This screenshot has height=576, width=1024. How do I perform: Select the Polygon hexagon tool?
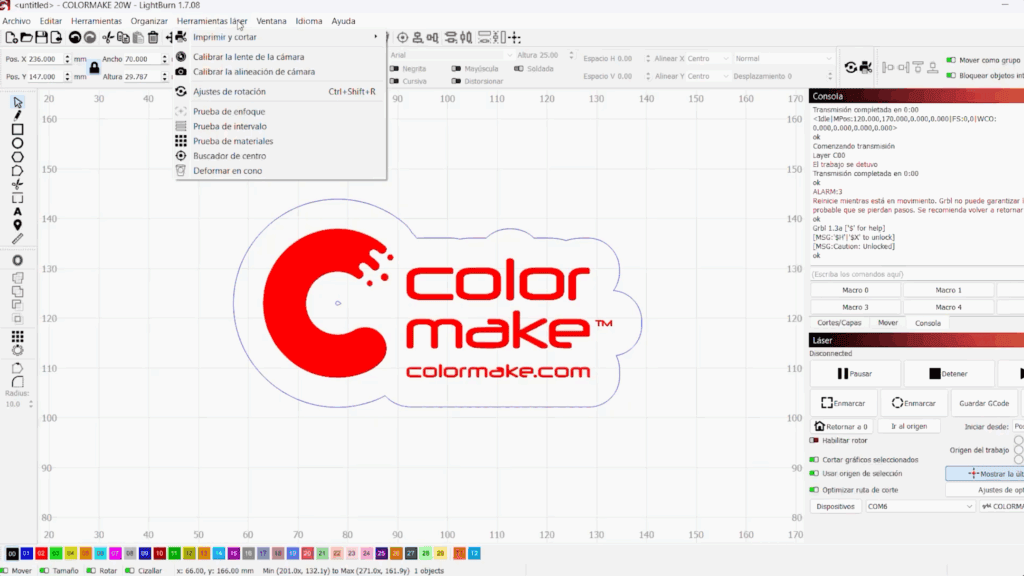click(18, 157)
